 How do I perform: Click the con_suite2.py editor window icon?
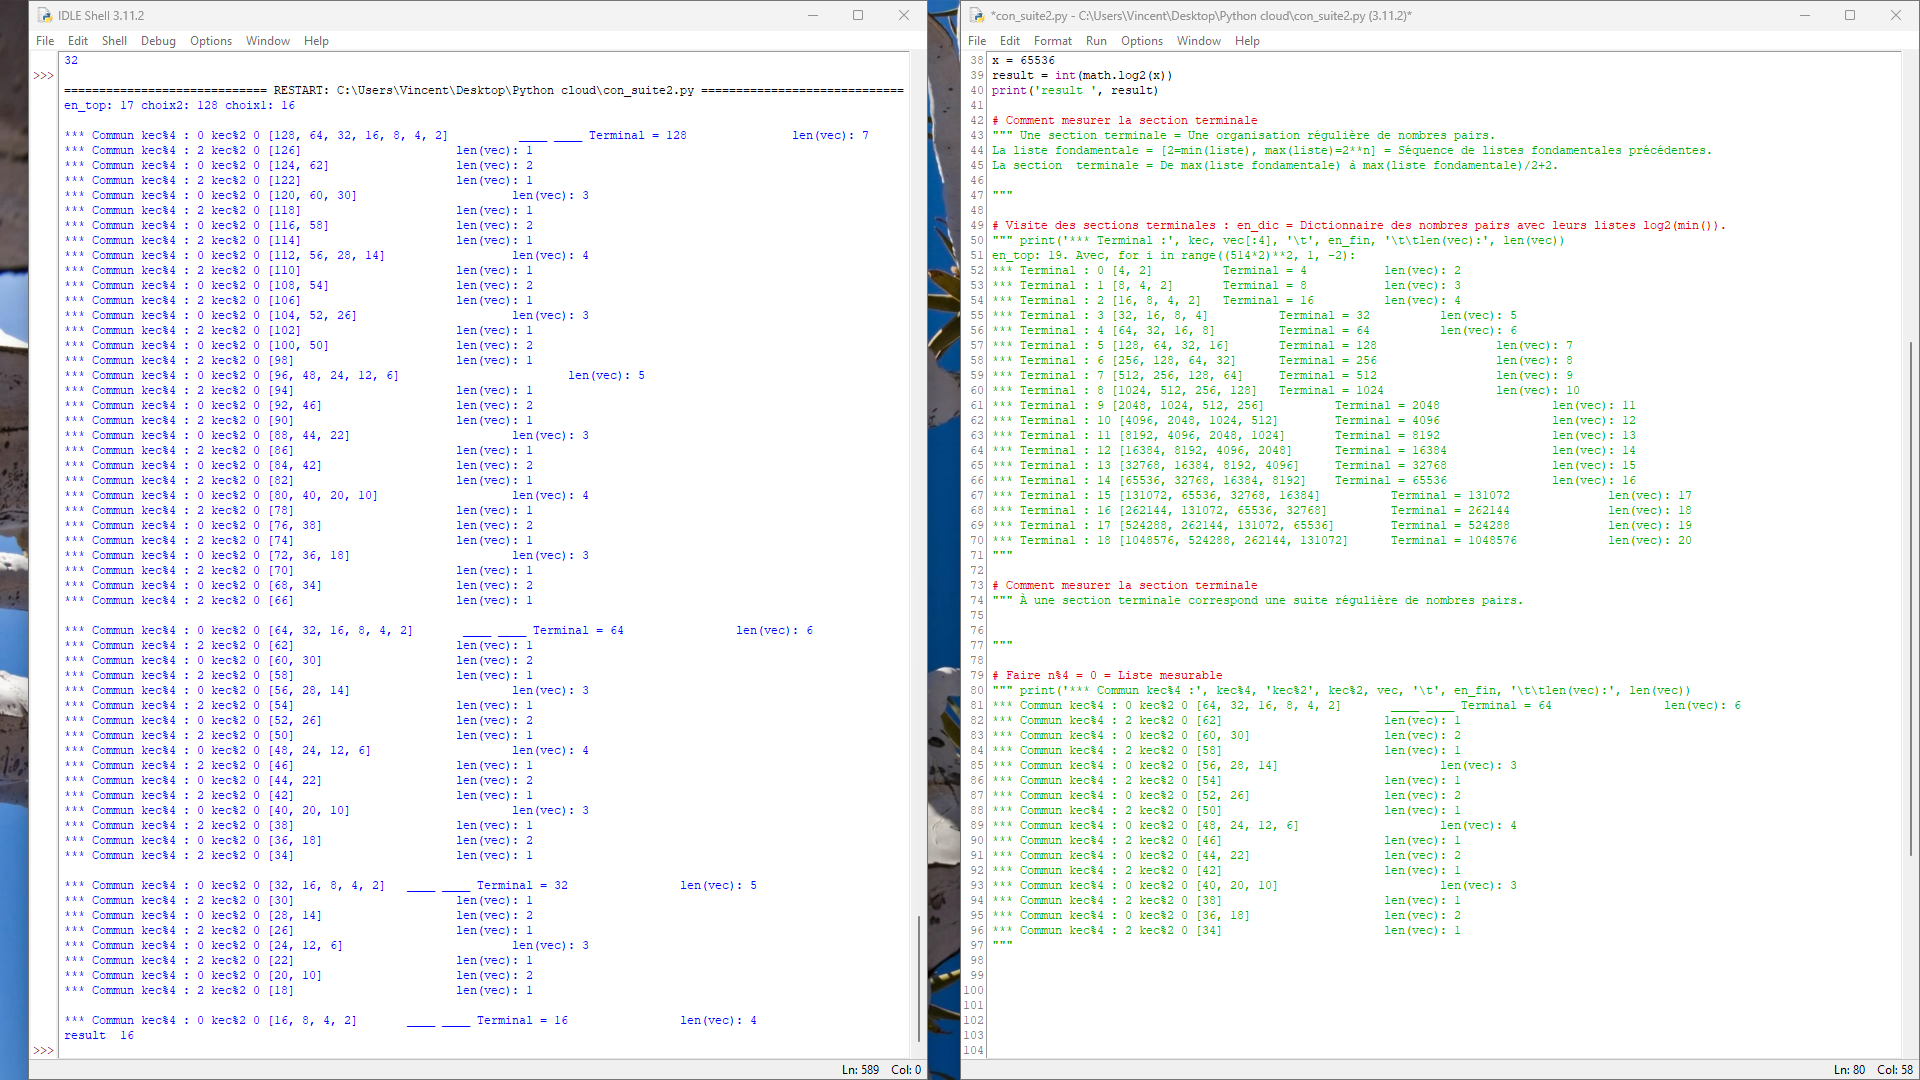(976, 15)
